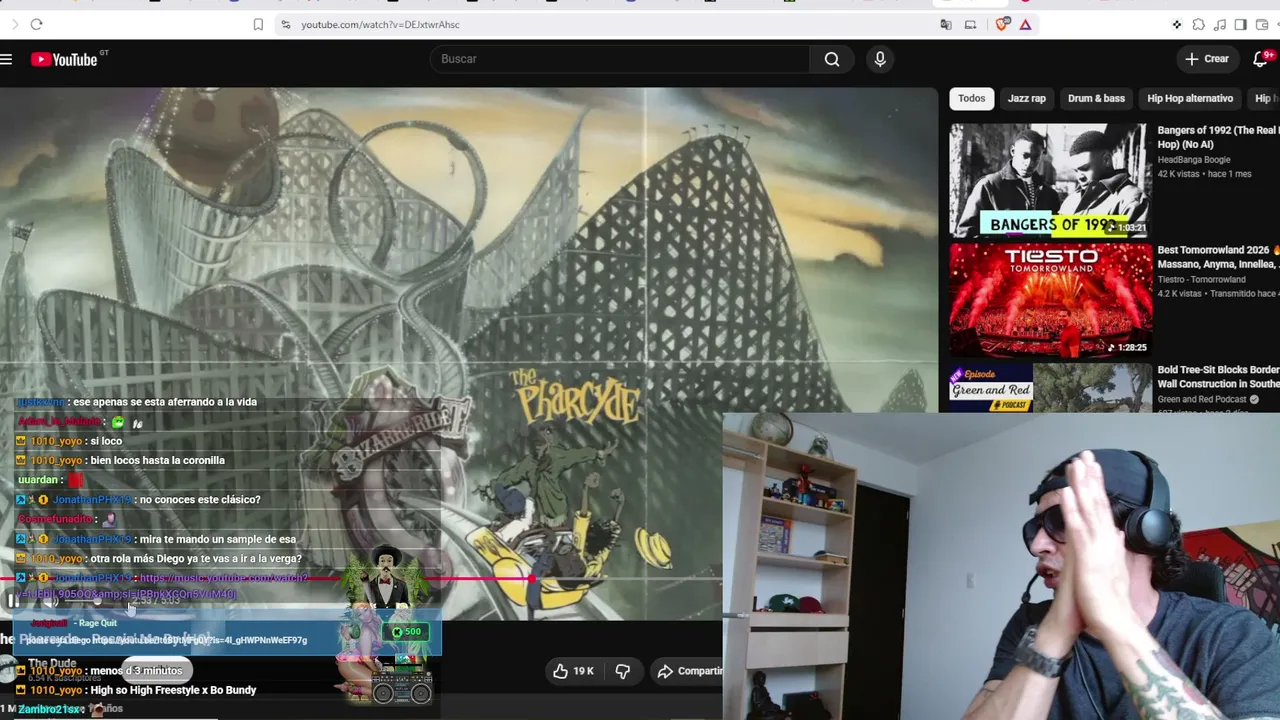This screenshot has height=720, width=1280.
Task: Focus the browser address bar URL
Action: pyautogui.click(x=380, y=24)
